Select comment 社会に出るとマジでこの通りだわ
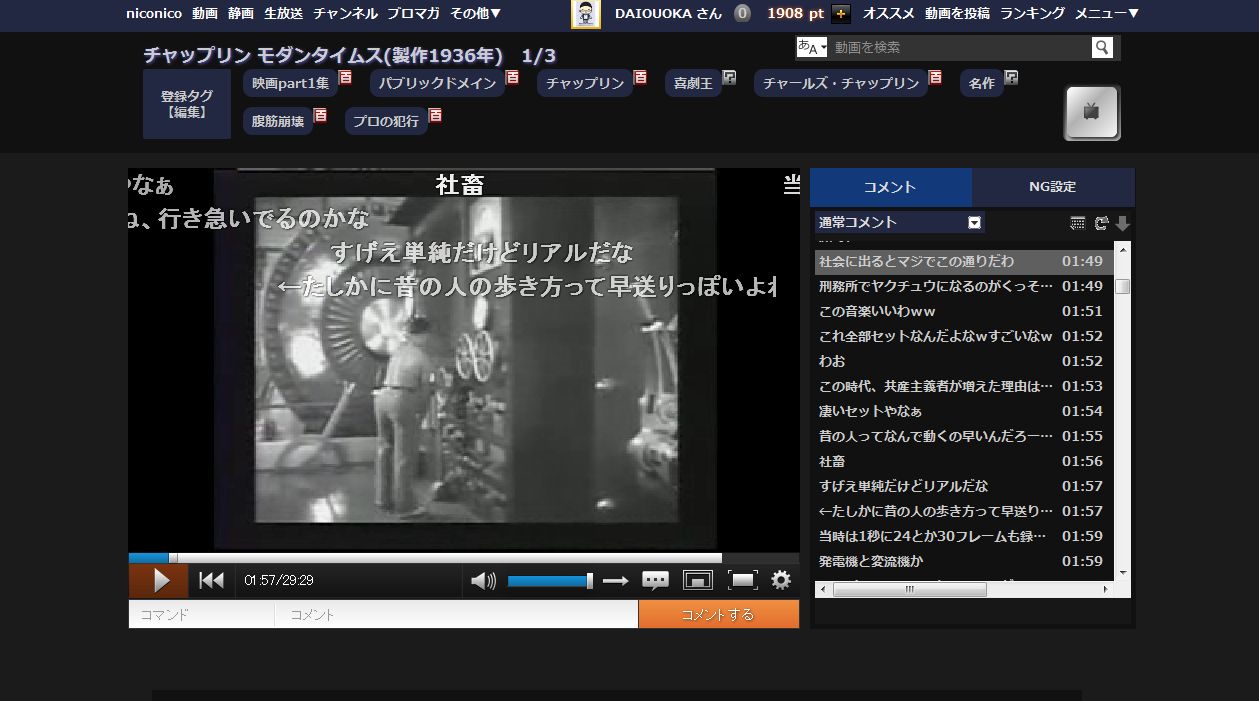 (964, 261)
